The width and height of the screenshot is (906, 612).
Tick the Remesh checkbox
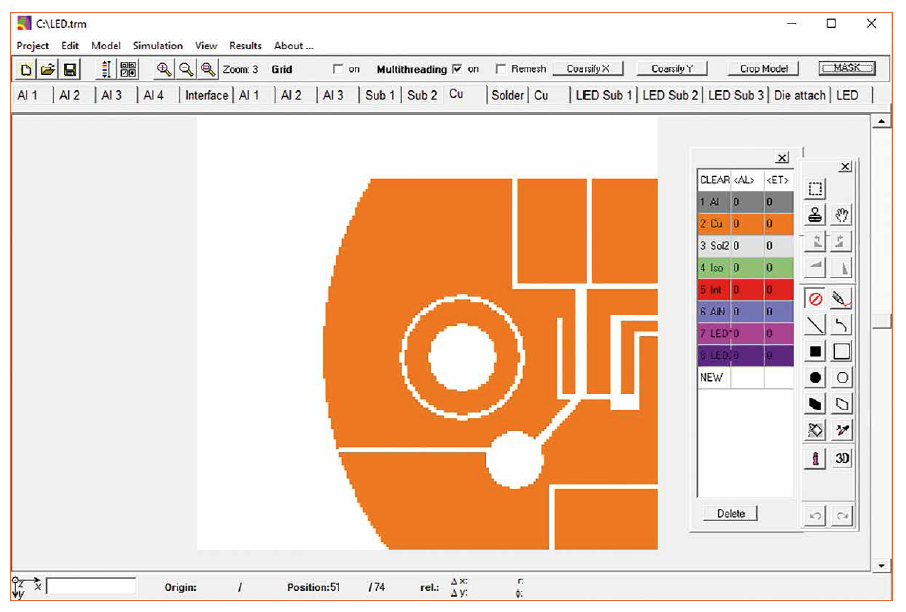tap(501, 69)
